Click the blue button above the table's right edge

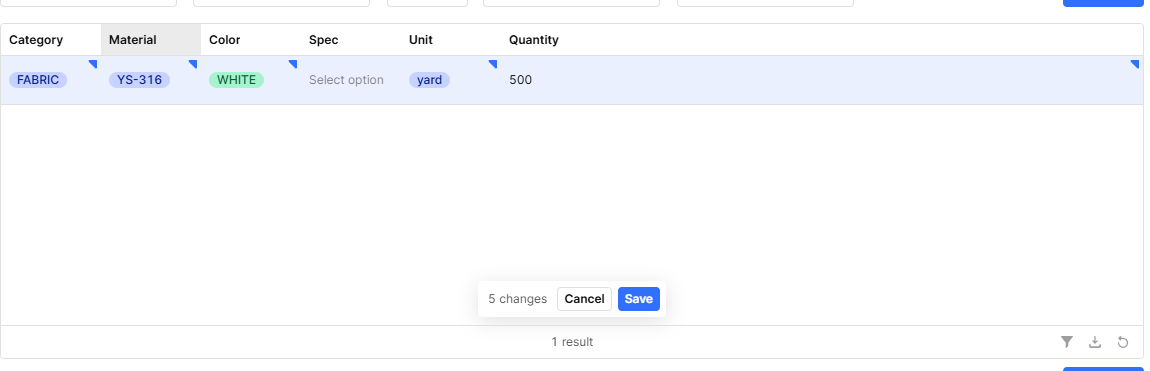(x=1103, y=3)
